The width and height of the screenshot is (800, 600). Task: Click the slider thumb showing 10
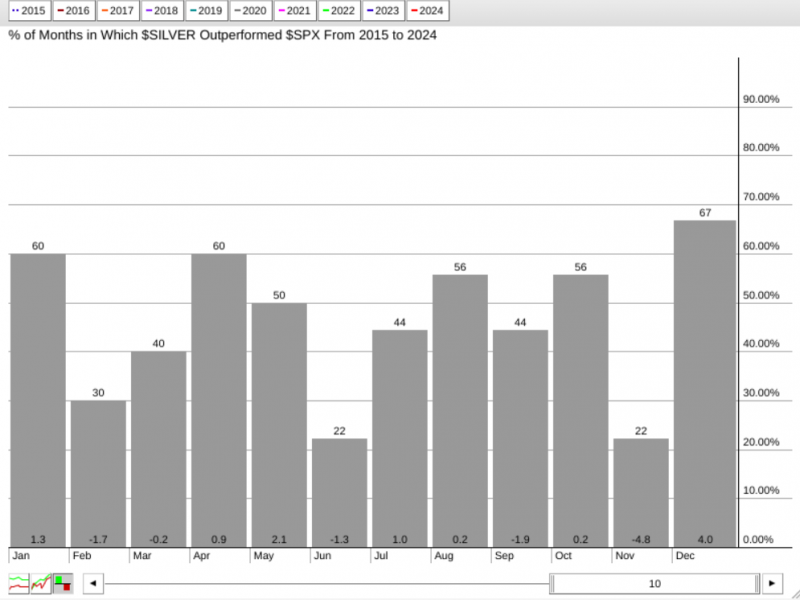(x=655, y=584)
